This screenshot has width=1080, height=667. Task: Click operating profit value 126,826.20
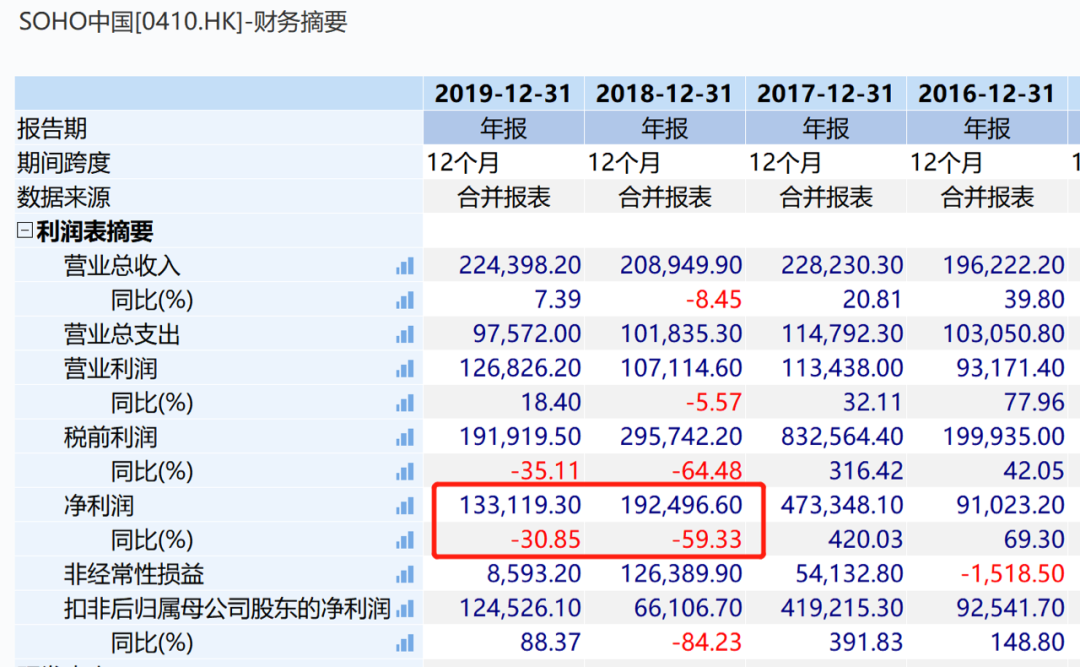tap(520, 368)
